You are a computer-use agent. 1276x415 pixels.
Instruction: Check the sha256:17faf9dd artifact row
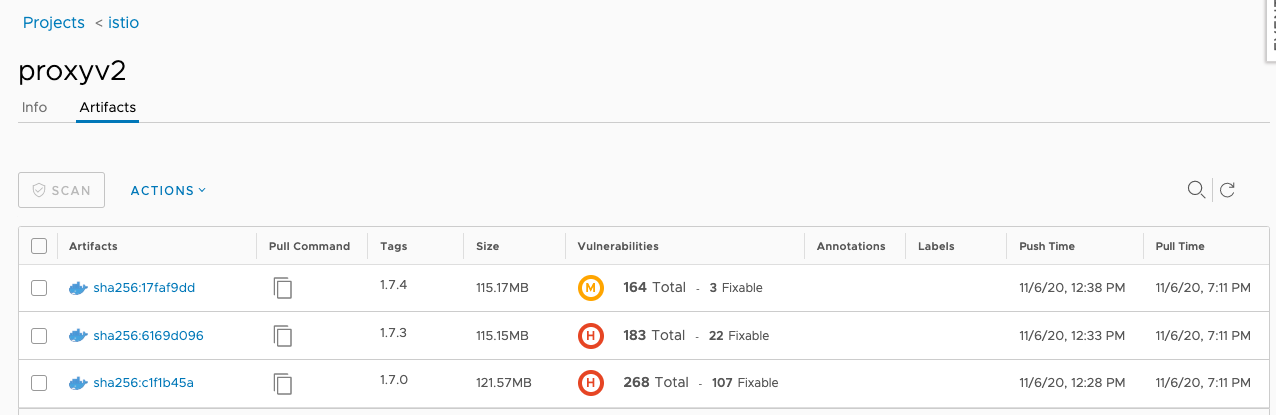39,288
